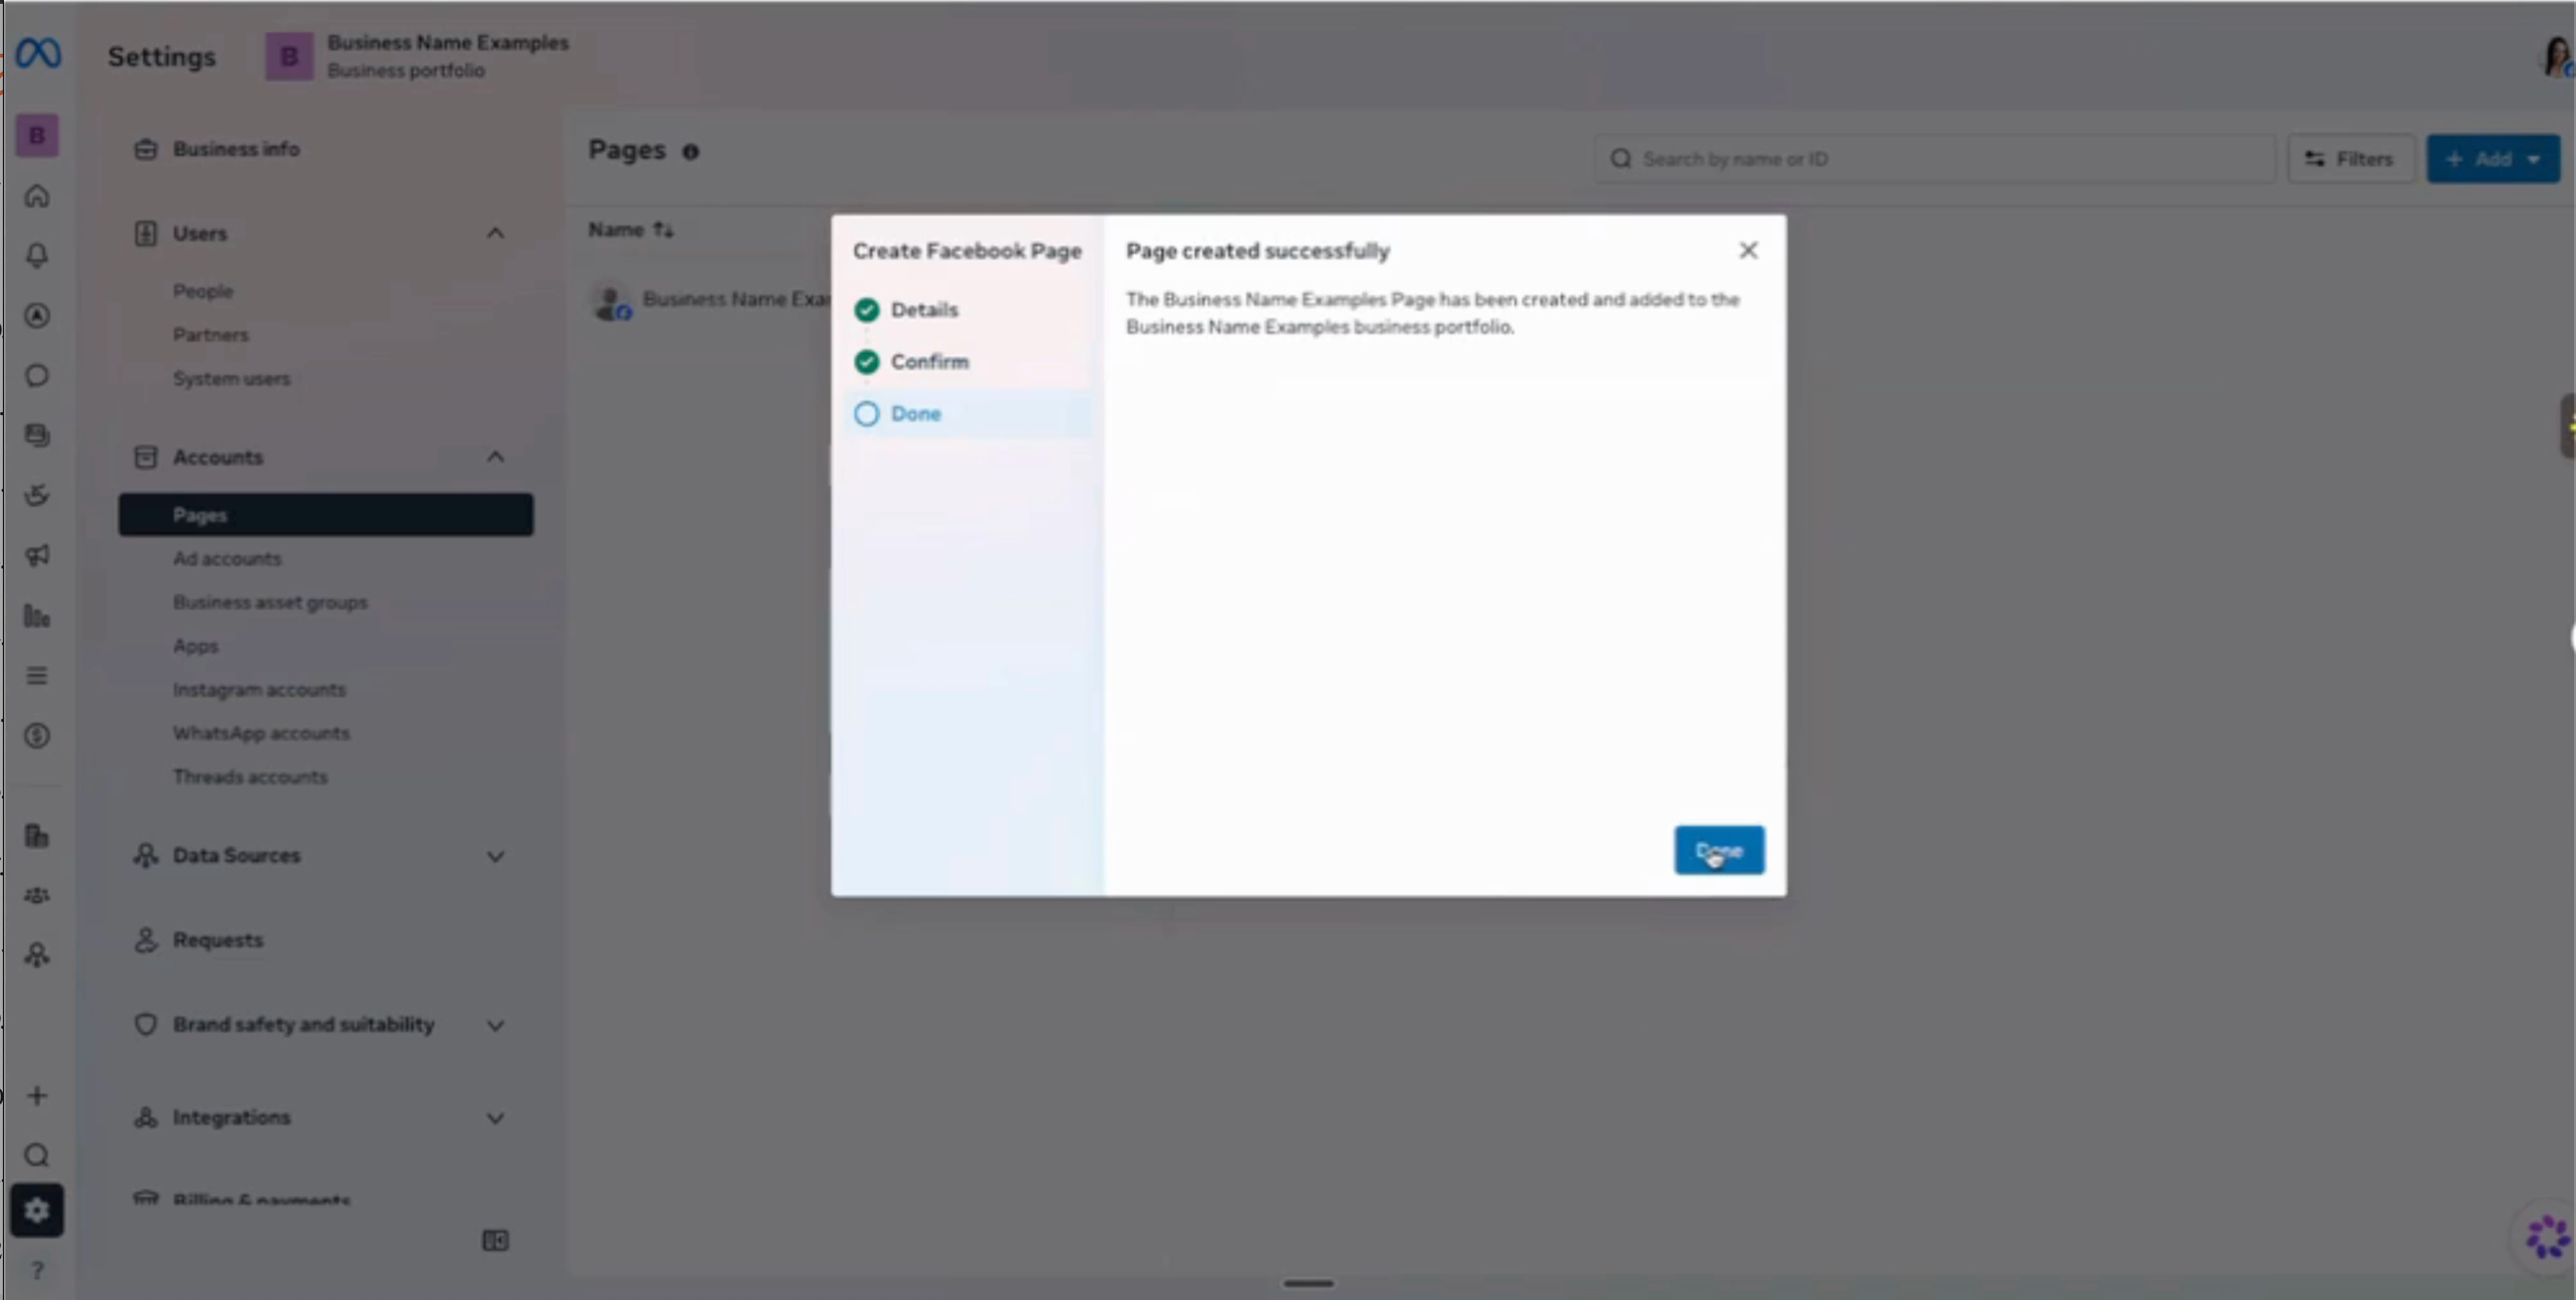Collapse the Users section
This screenshot has width=2576, height=1300.
pyautogui.click(x=495, y=233)
